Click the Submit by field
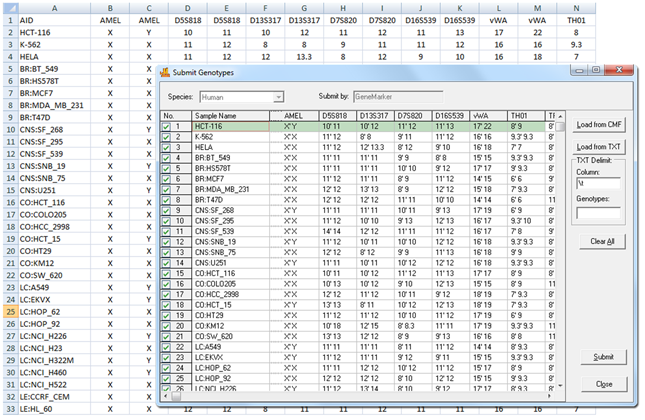Screen dimensions: 645x420 (x=398, y=97)
